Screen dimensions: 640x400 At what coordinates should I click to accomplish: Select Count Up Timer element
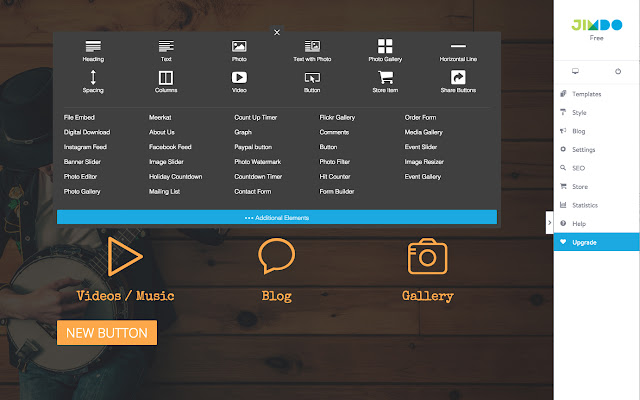coord(256,118)
